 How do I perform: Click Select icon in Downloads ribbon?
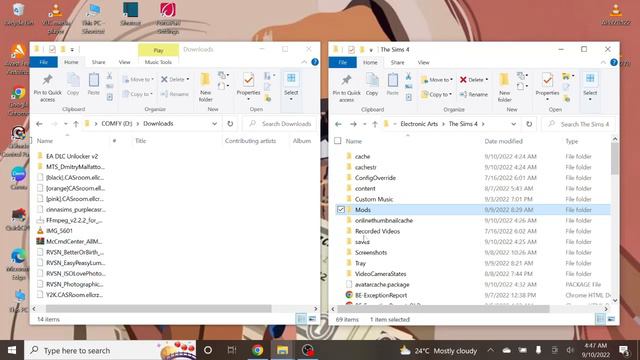[291, 86]
